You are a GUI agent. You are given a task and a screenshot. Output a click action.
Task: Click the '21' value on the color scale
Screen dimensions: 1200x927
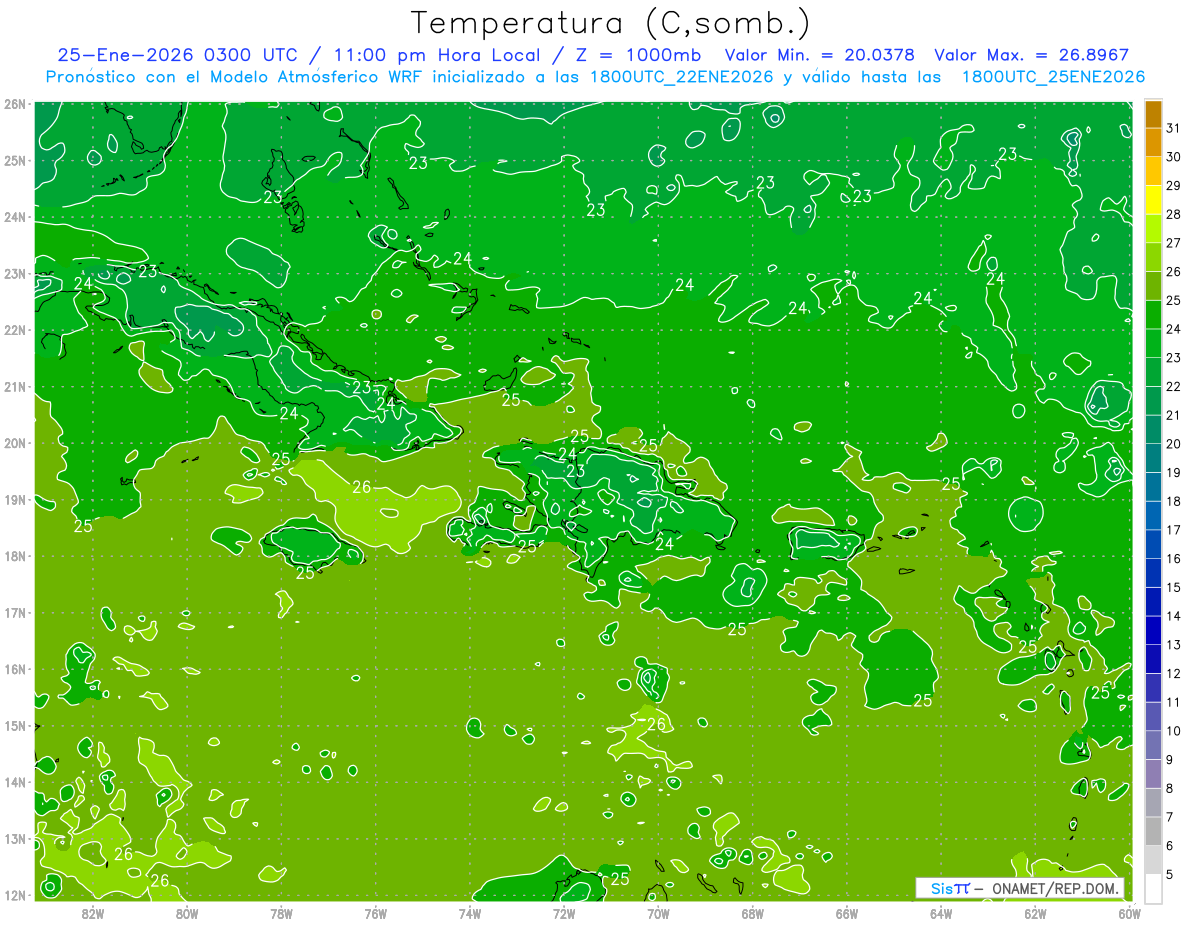[x=1173, y=415]
